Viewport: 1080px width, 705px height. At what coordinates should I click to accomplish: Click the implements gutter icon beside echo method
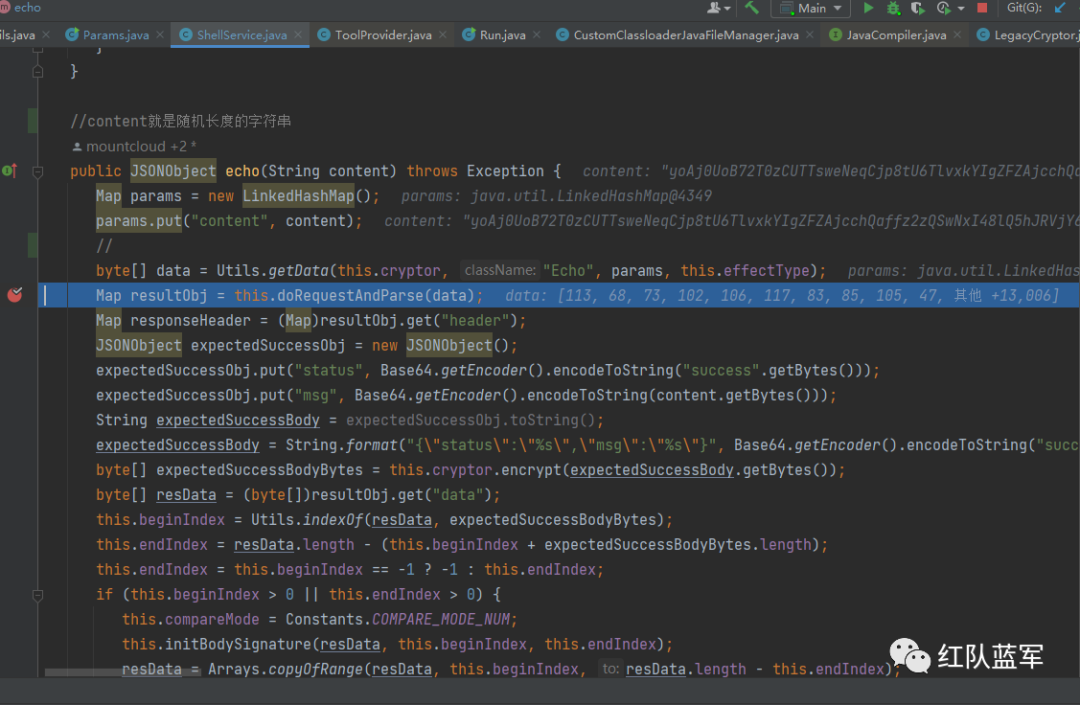pos(10,170)
